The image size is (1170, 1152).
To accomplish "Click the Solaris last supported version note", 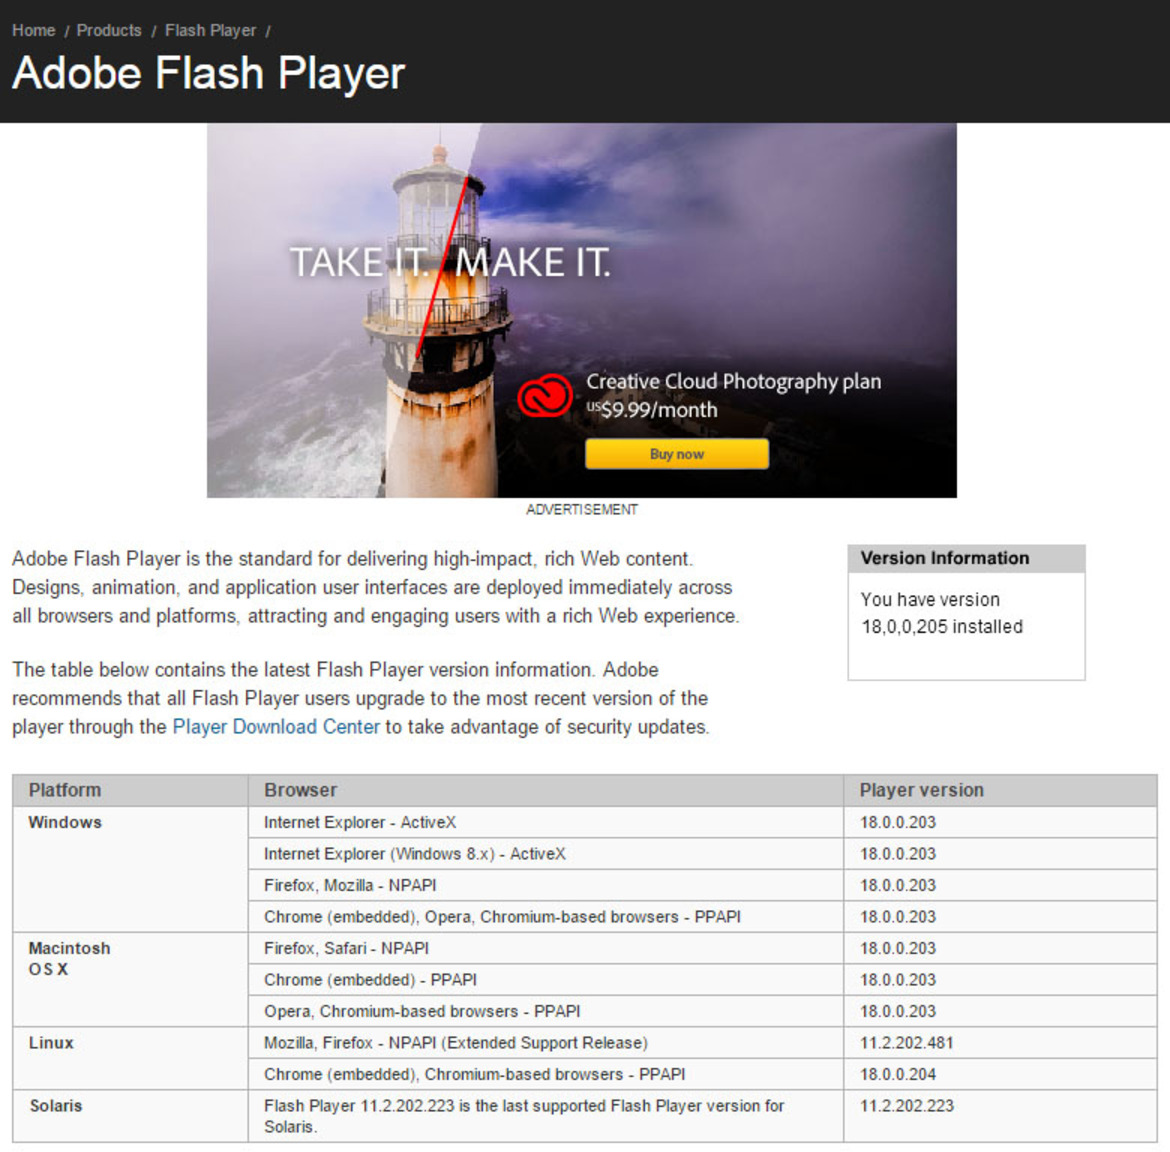I will [545, 1115].
